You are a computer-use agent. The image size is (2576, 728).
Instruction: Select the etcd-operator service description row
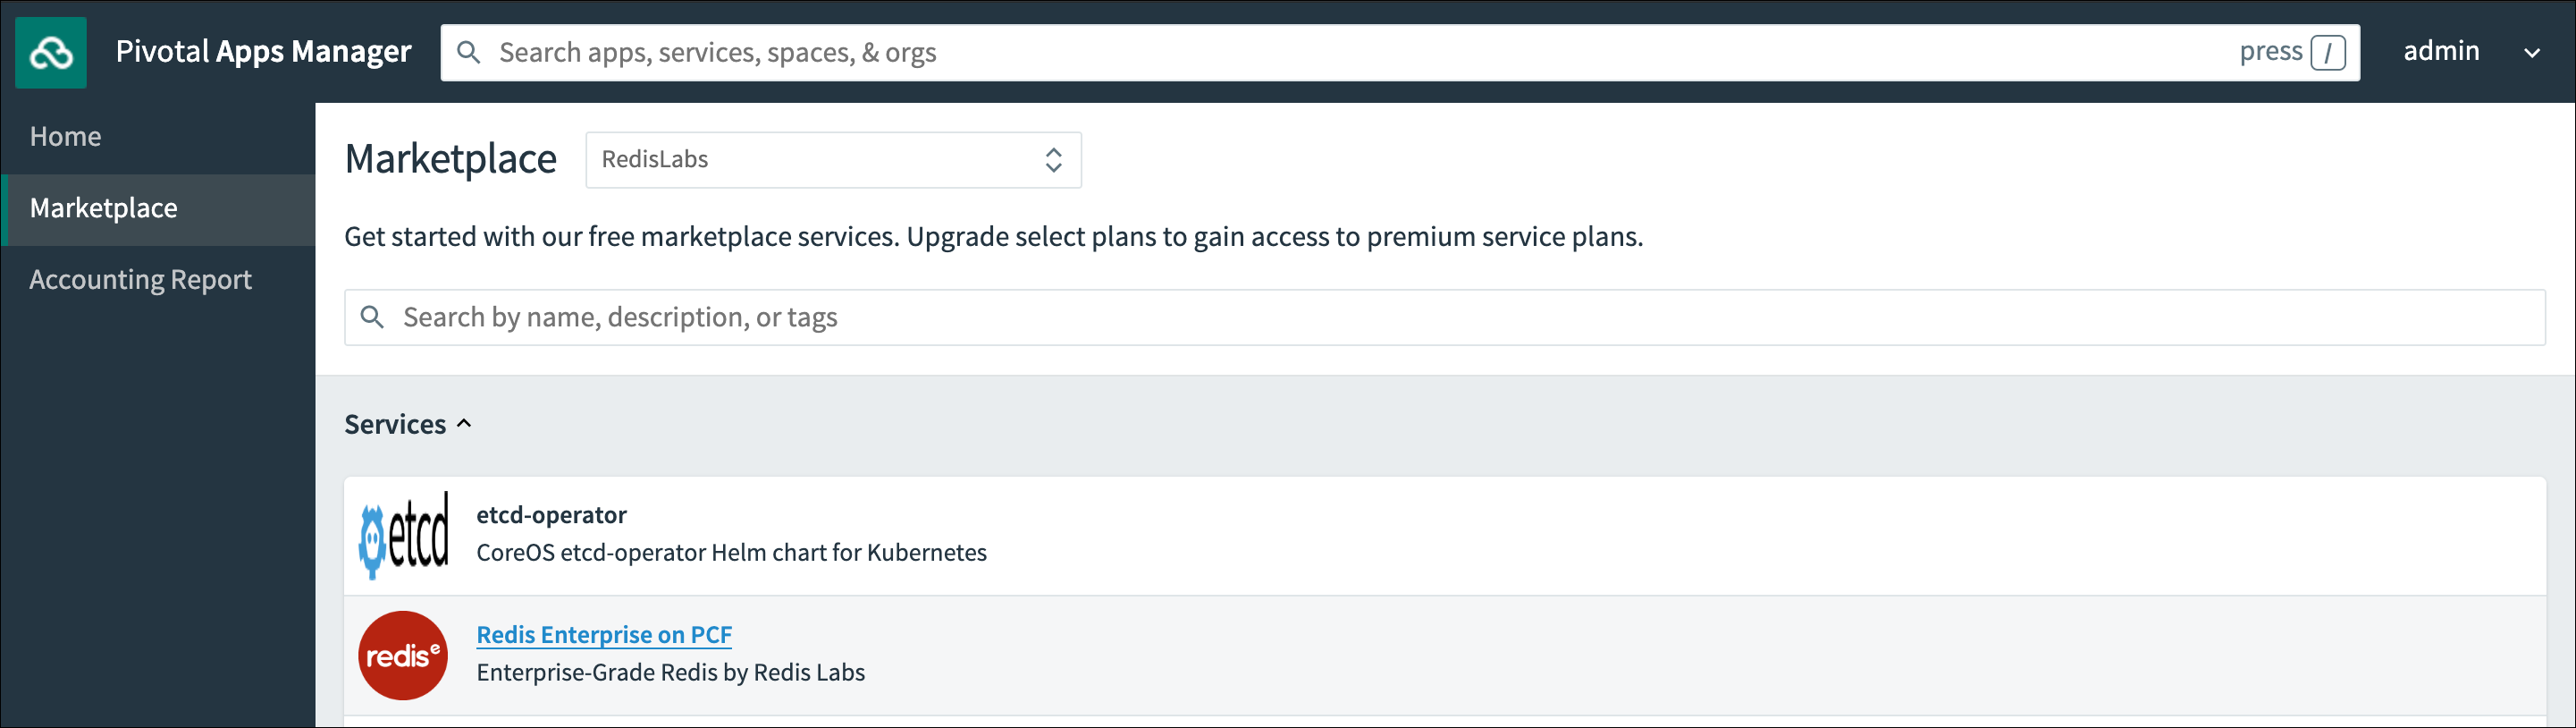(x=731, y=553)
